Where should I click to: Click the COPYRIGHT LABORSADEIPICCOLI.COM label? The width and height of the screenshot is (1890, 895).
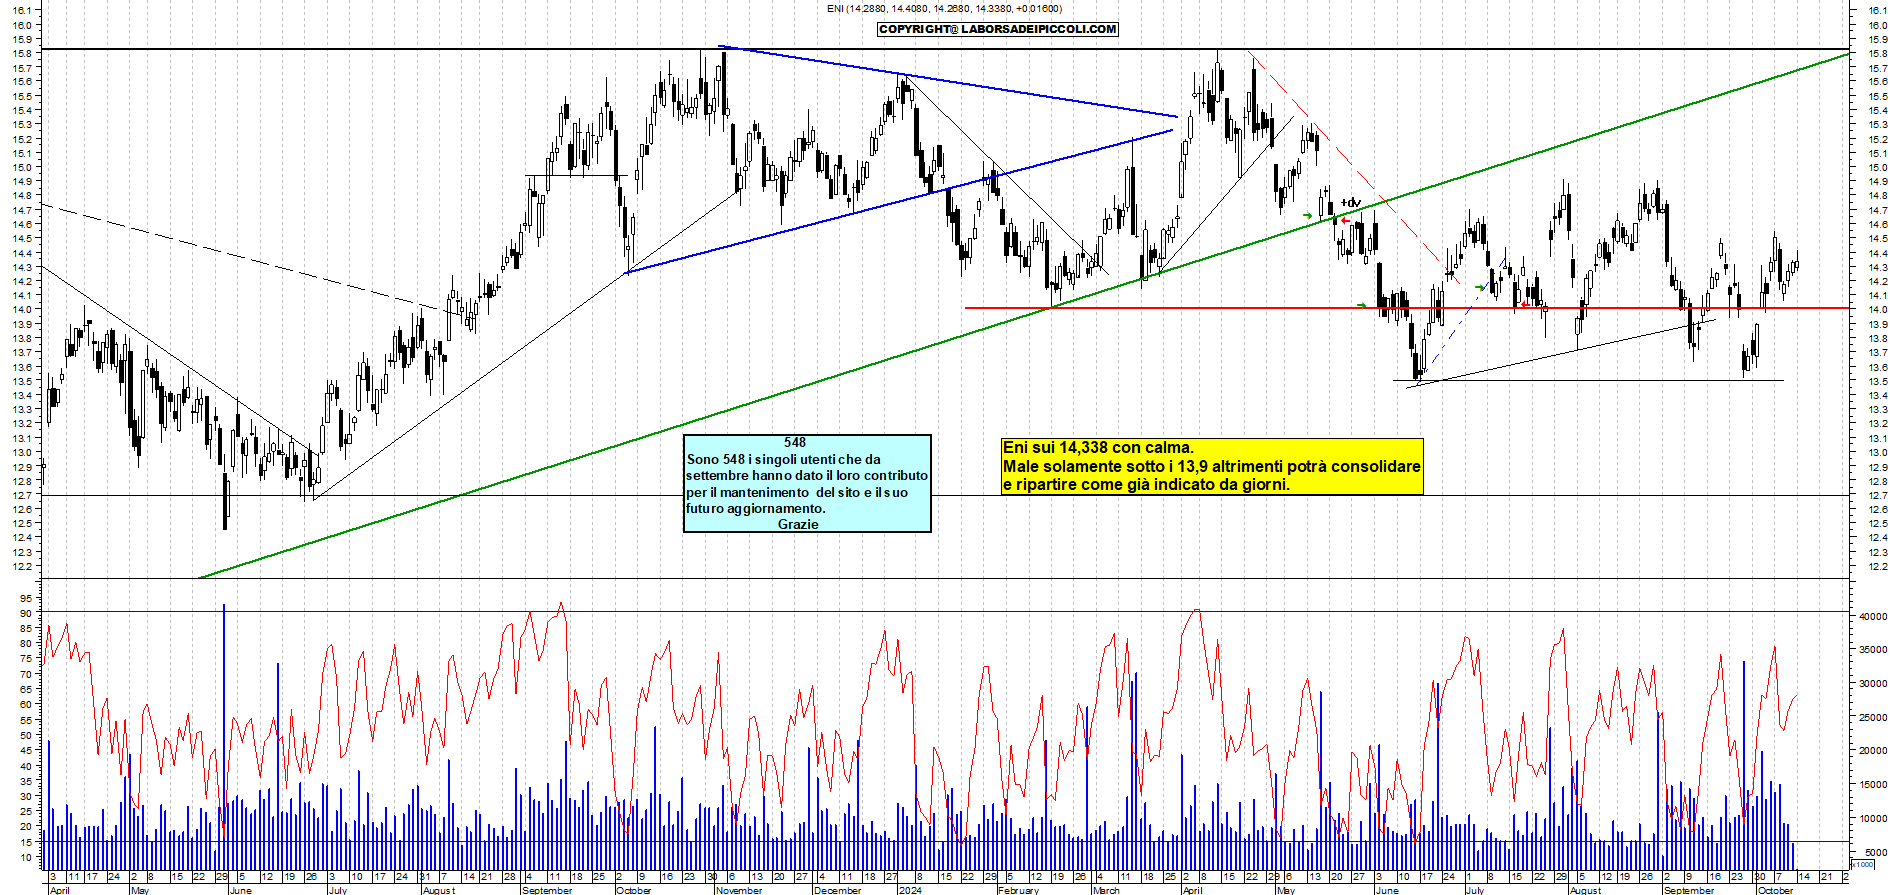click(997, 29)
